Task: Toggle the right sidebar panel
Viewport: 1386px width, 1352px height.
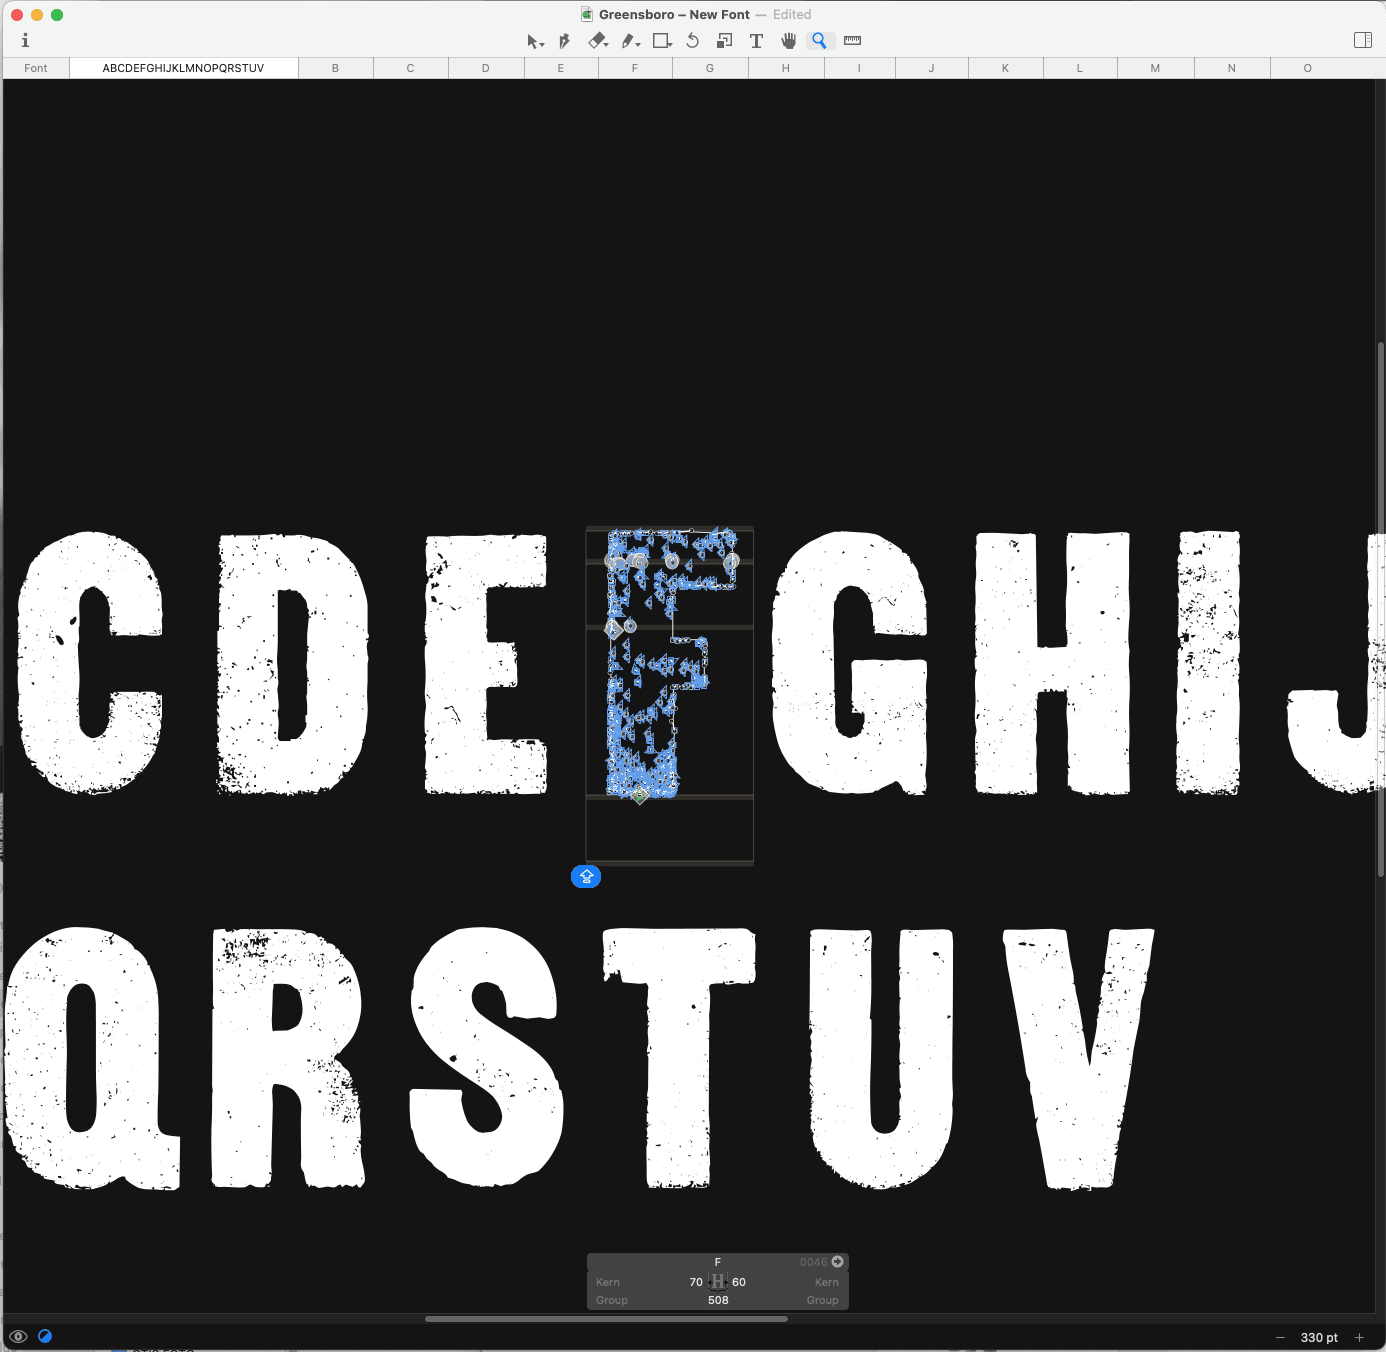Action: (x=1362, y=40)
